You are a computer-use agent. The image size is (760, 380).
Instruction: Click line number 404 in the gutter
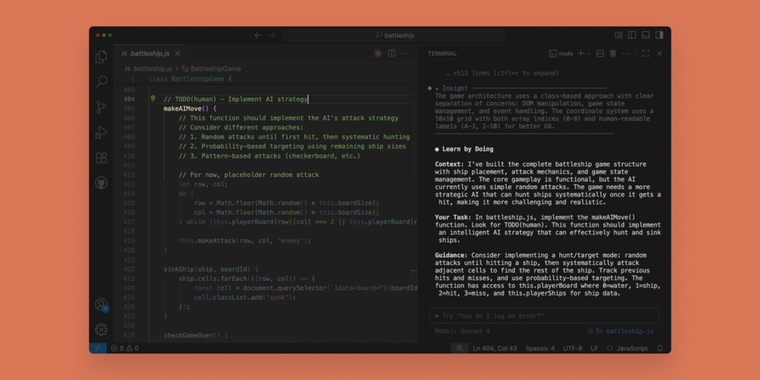[x=129, y=99]
